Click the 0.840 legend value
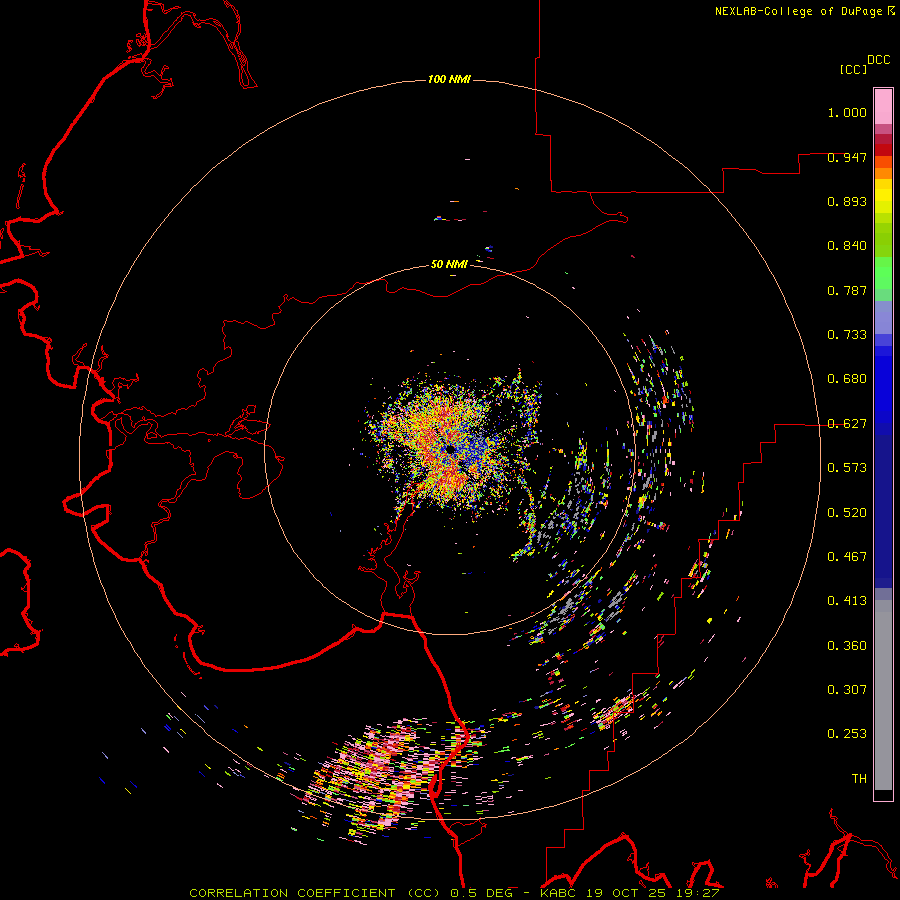Image resolution: width=900 pixels, height=900 pixels. pyautogui.click(x=847, y=246)
